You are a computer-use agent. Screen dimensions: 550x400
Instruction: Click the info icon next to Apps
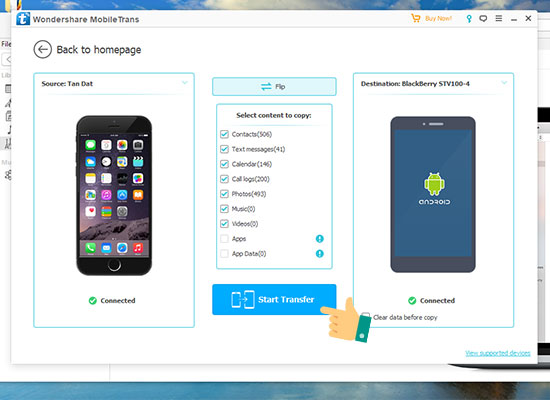pyautogui.click(x=320, y=239)
